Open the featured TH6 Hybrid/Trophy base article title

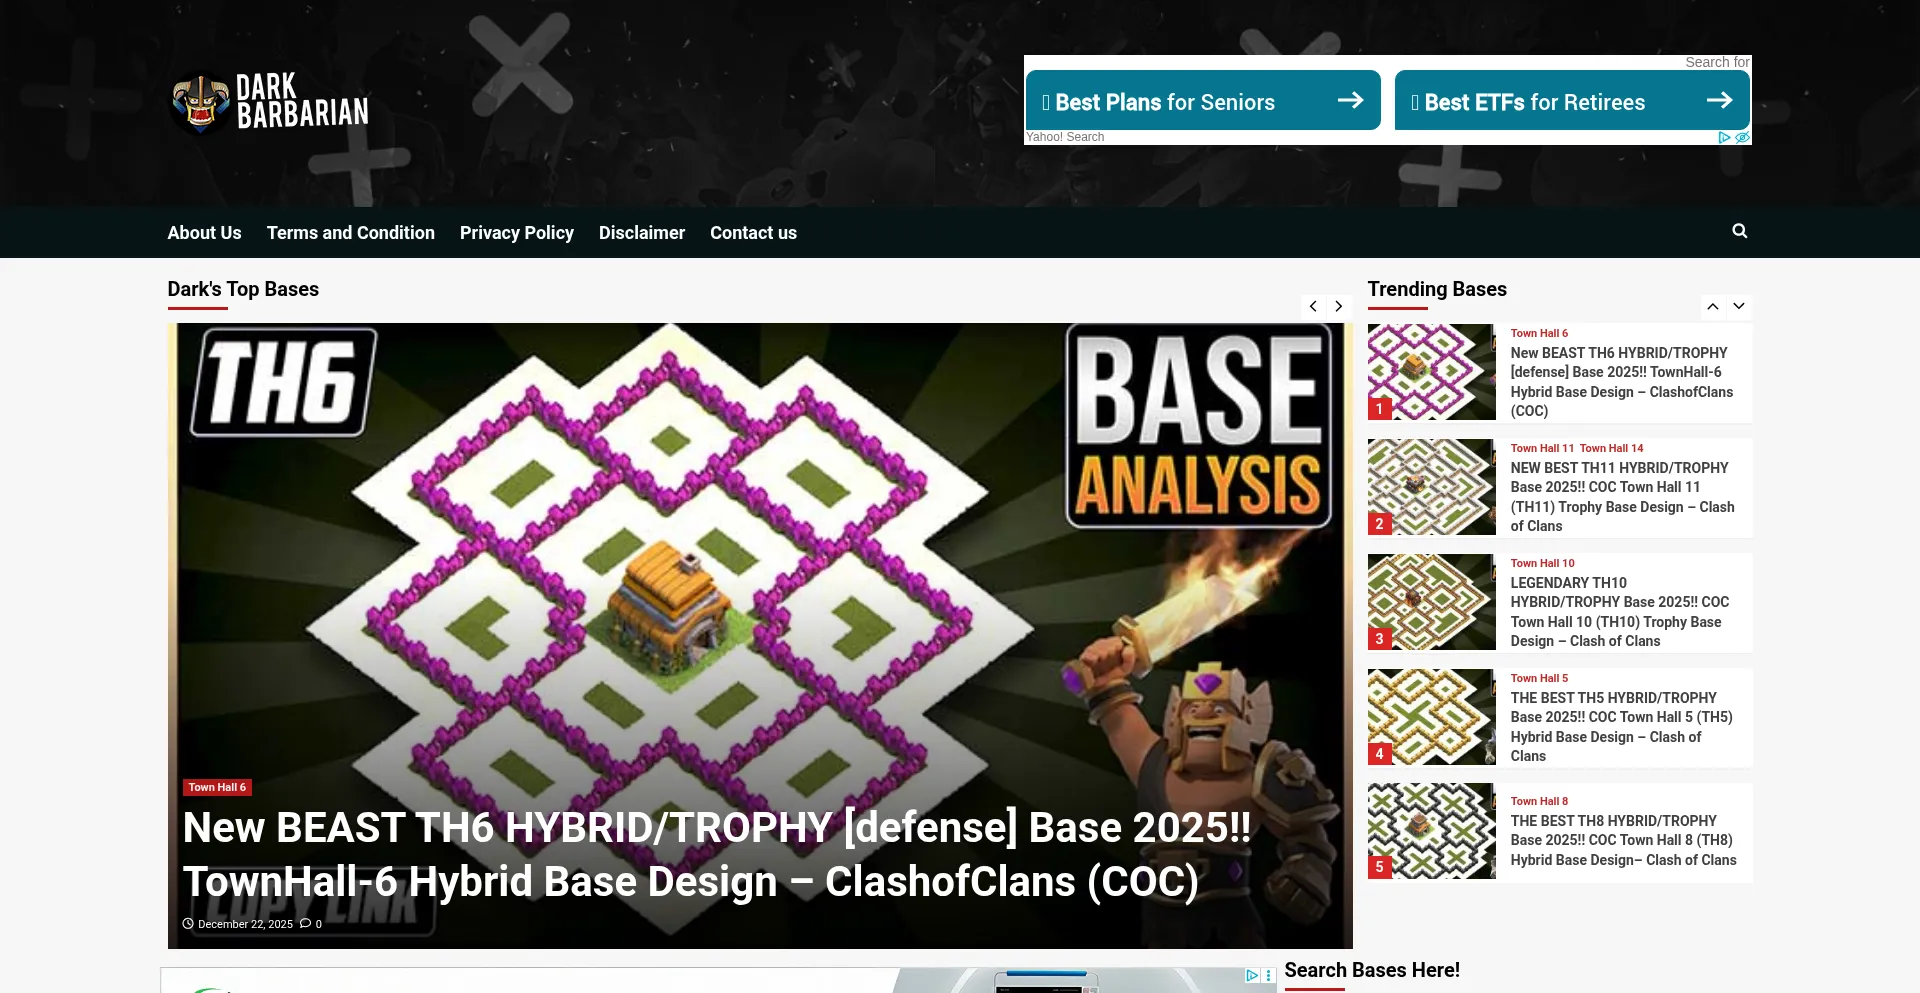tap(716, 855)
